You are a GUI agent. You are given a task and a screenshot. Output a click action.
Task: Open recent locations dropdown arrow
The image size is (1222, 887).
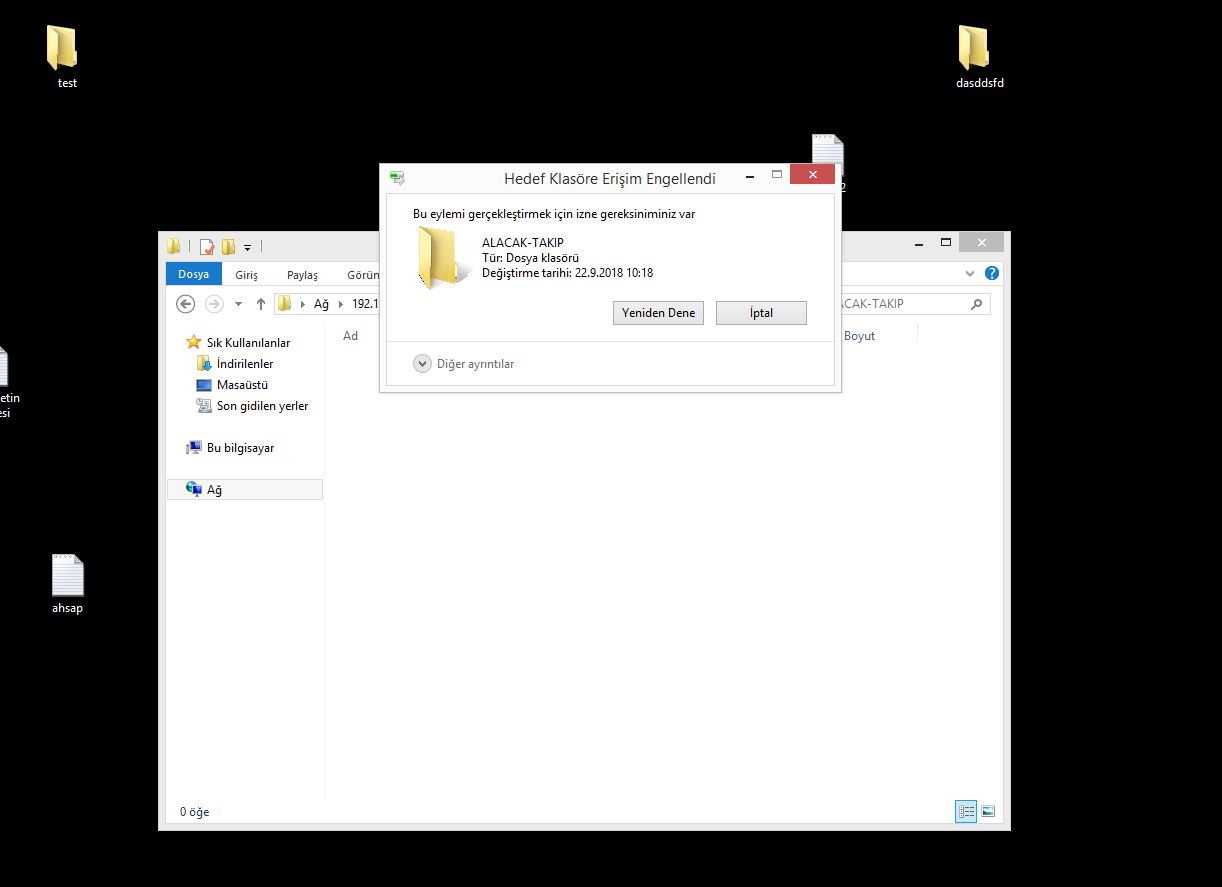tap(238, 304)
